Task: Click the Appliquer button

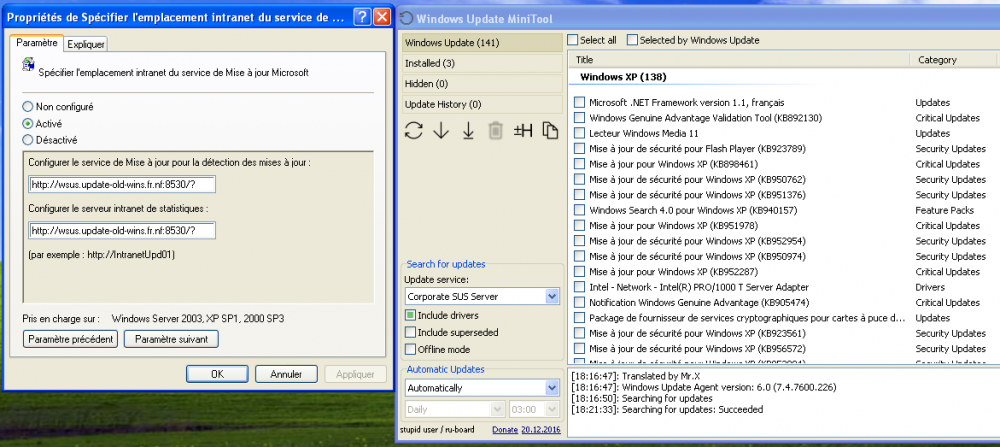Action: [355, 374]
